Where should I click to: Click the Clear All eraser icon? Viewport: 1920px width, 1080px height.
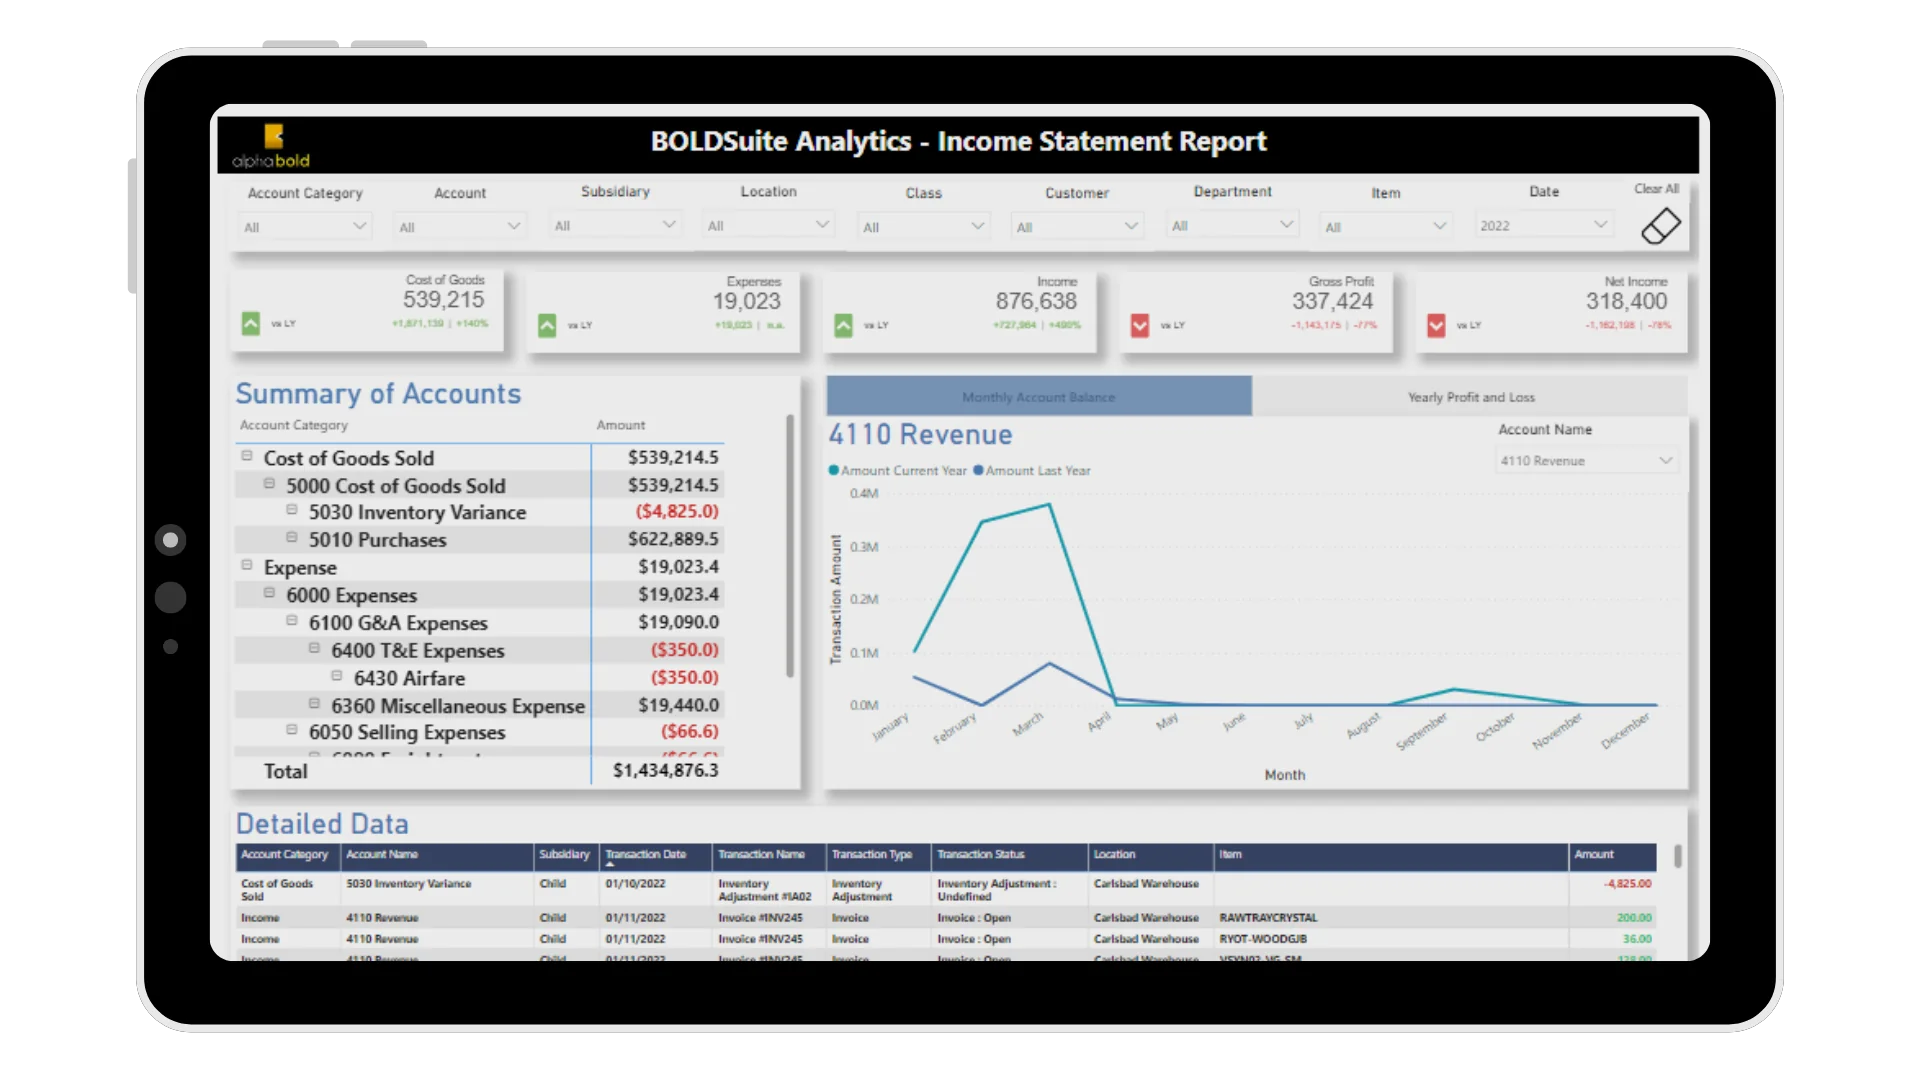pos(1660,226)
